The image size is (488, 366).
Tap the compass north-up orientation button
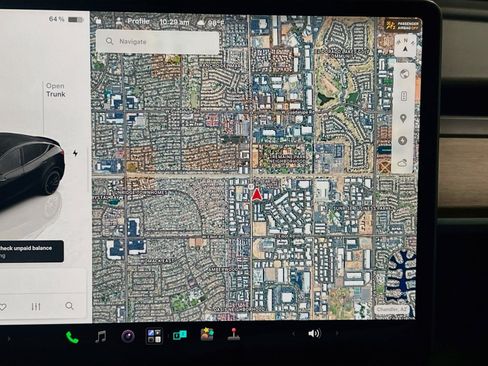[405, 46]
